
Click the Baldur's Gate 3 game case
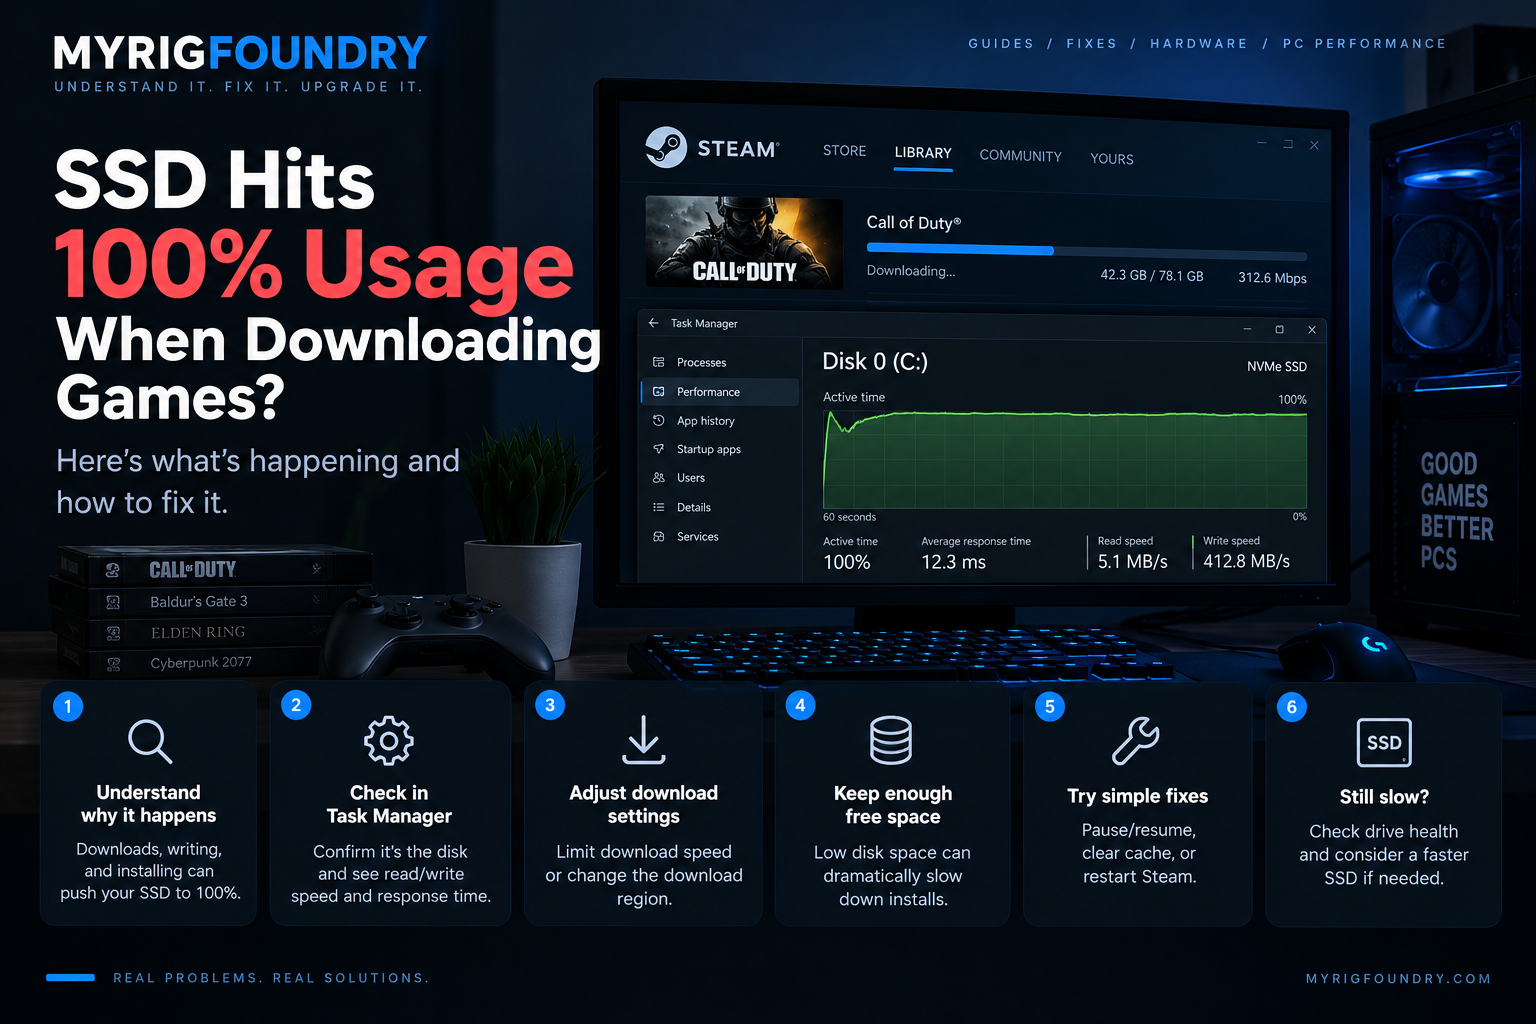(210, 601)
